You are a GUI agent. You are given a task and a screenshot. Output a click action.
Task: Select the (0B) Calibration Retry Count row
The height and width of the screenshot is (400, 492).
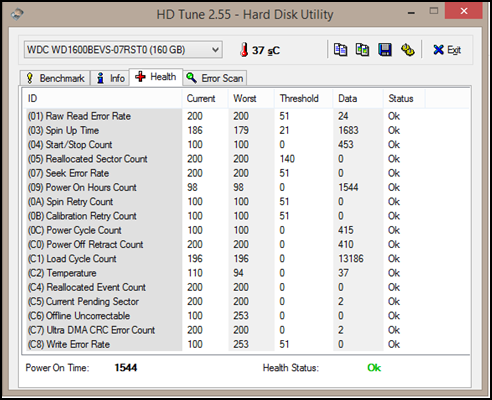[247, 216]
